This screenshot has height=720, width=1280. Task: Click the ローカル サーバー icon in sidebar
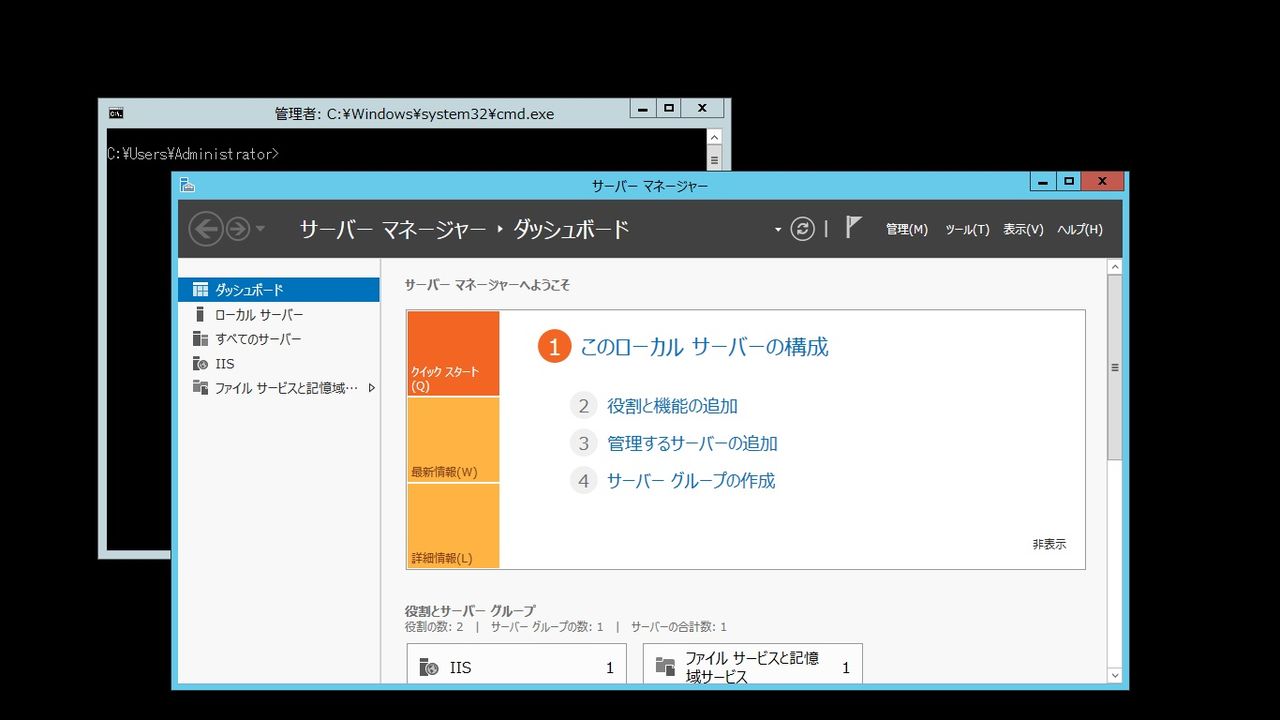click(200, 314)
